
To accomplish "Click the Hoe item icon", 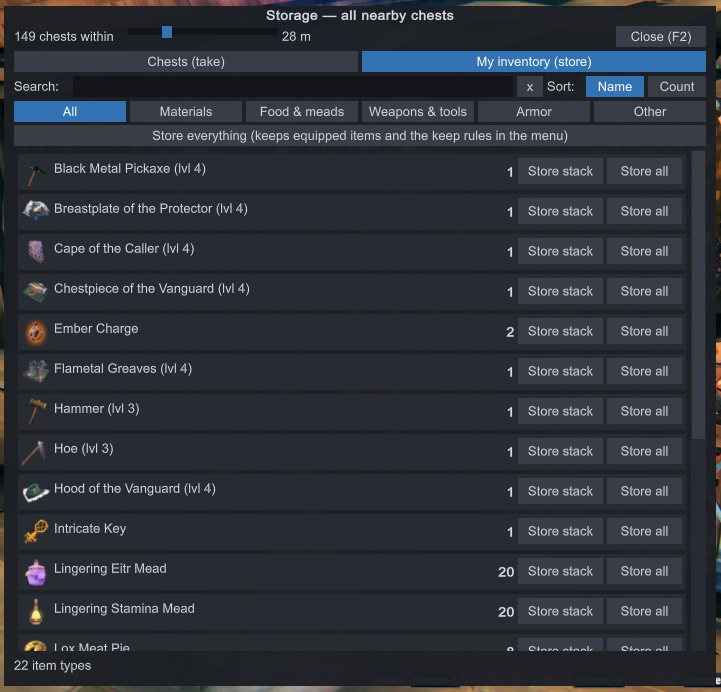I will [36, 452].
